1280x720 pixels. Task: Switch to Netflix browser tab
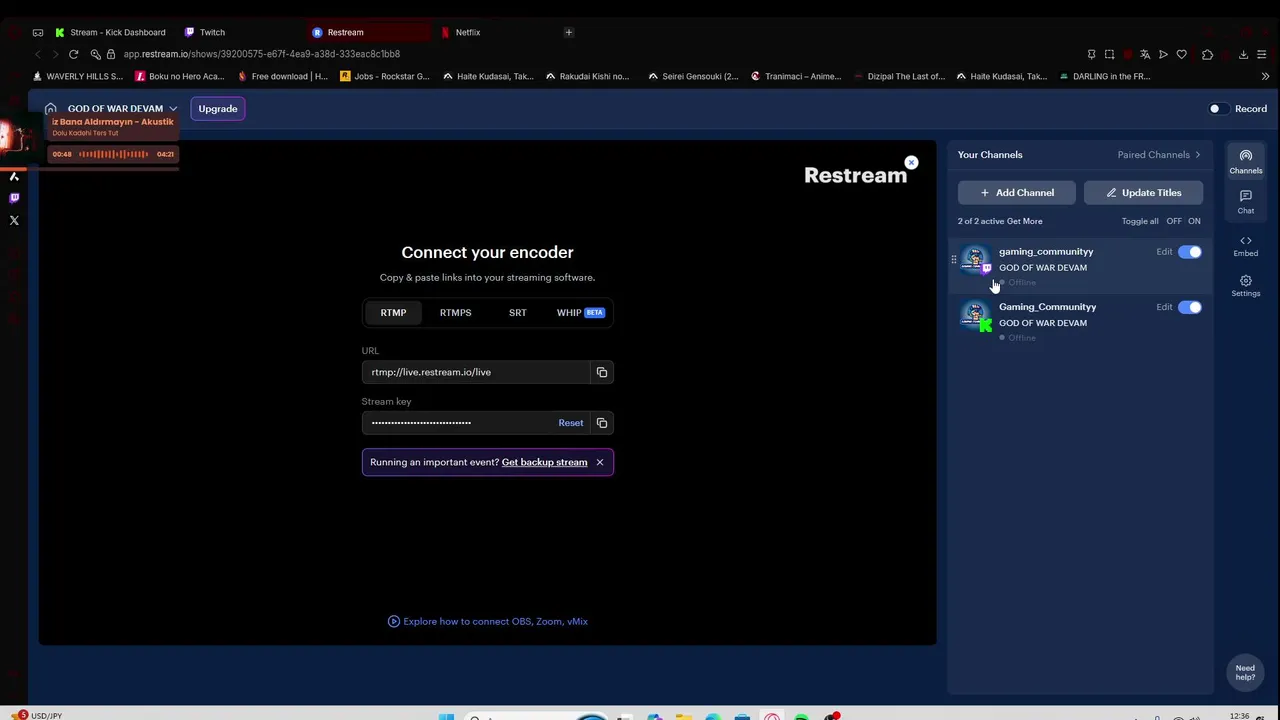pyautogui.click(x=468, y=32)
